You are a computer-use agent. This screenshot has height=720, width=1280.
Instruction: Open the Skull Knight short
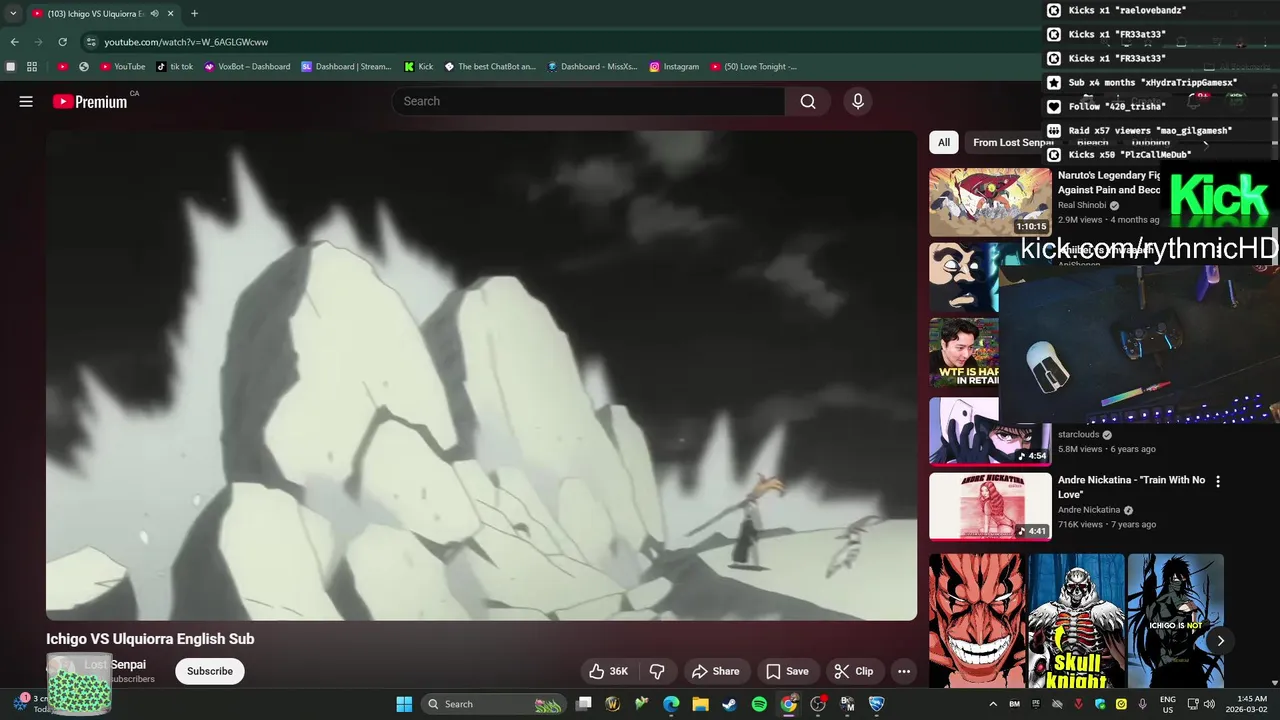[1076, 621]
